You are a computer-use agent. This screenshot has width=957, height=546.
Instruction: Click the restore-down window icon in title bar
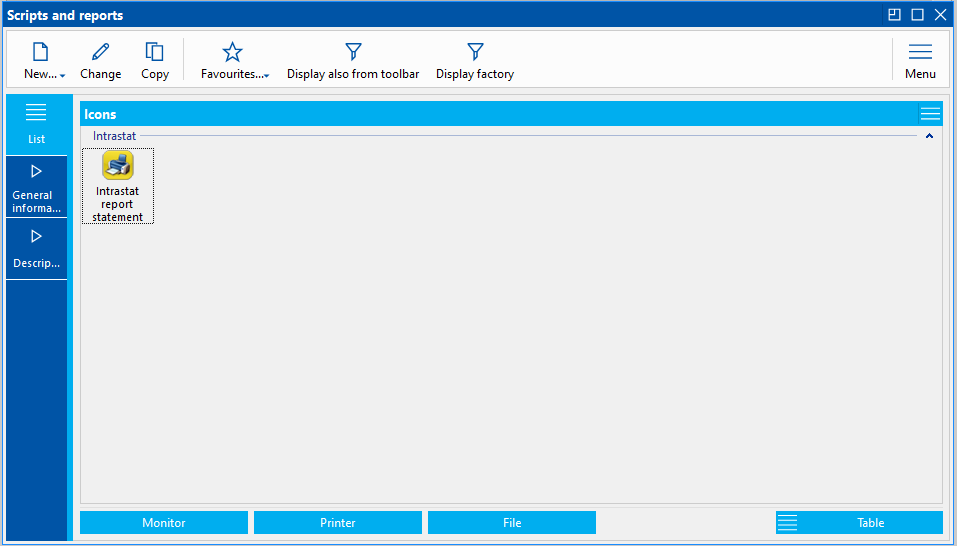coord(894,15)
